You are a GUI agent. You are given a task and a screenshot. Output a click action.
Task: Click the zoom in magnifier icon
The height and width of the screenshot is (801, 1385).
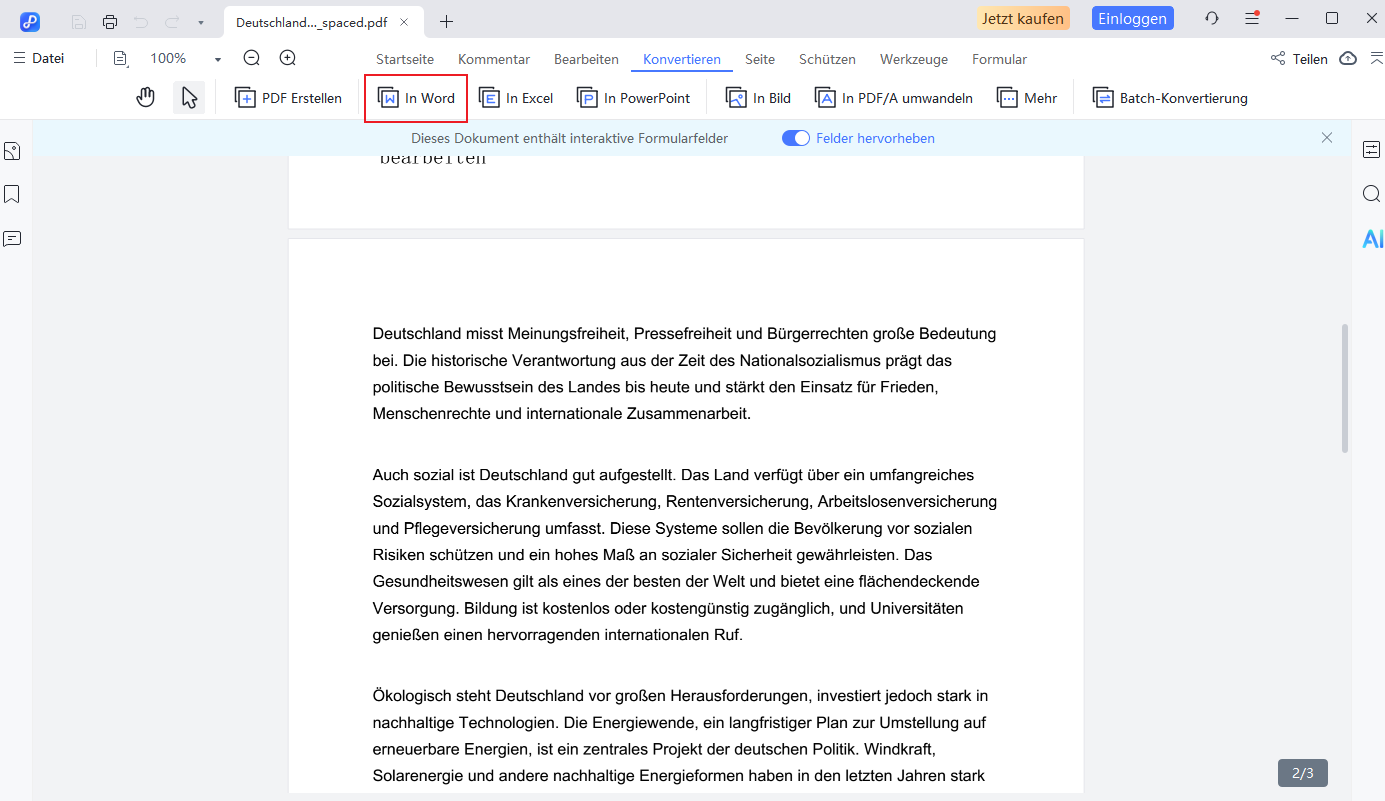point(288,59)
